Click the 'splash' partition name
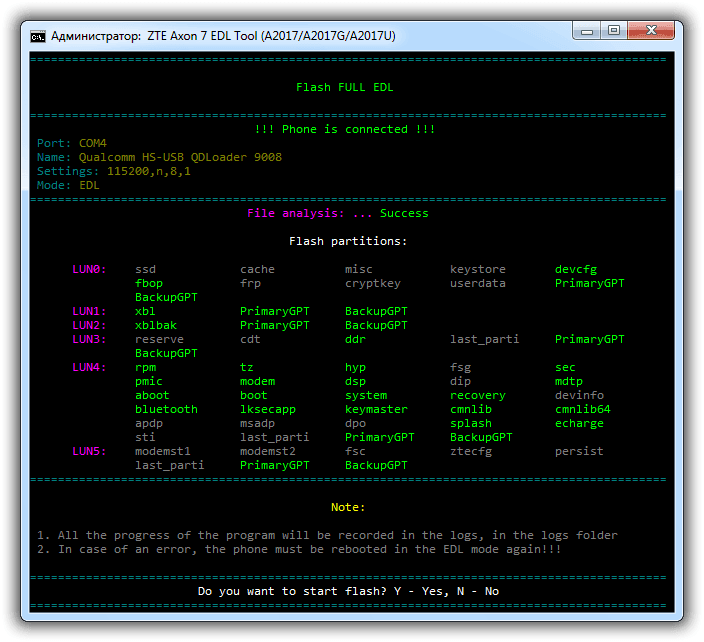 (471, 423)
